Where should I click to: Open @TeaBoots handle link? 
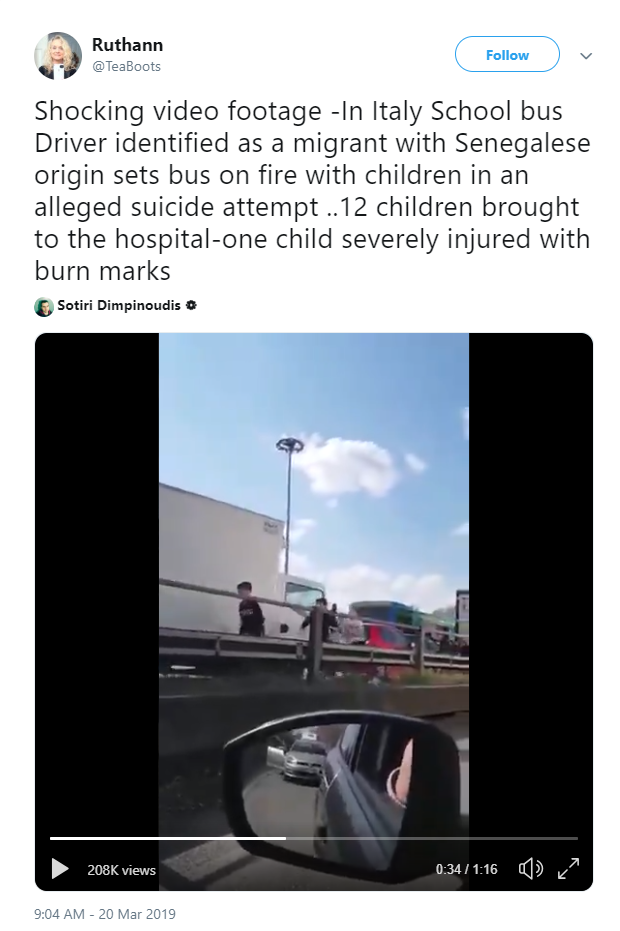coord(126,66)
